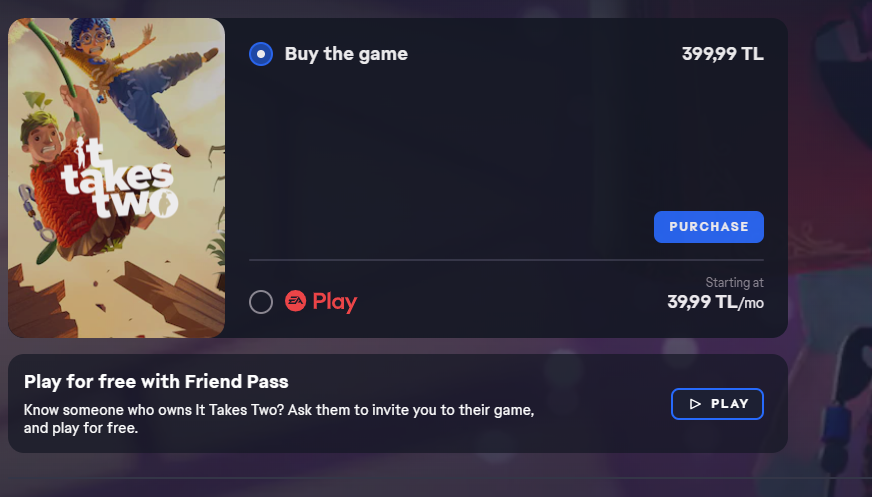Click the 39,99 TL/mo subscription price
This screenshot has height=497, width=872.
click(716, 302)
